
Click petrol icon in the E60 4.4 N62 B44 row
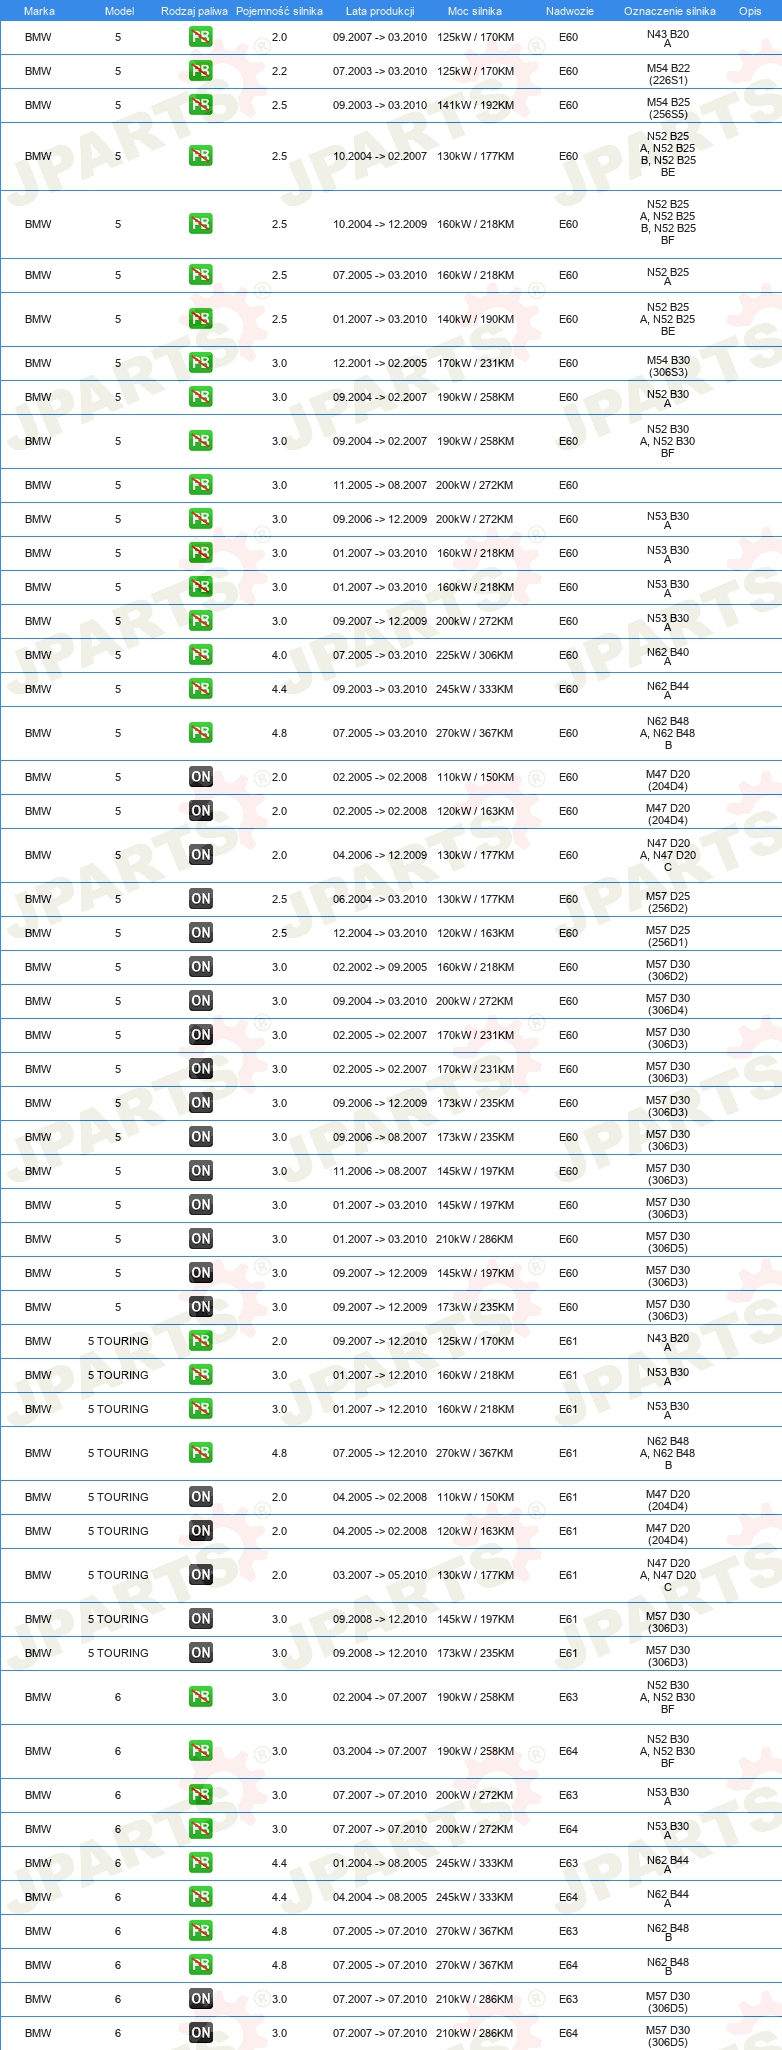coord(201,690)
